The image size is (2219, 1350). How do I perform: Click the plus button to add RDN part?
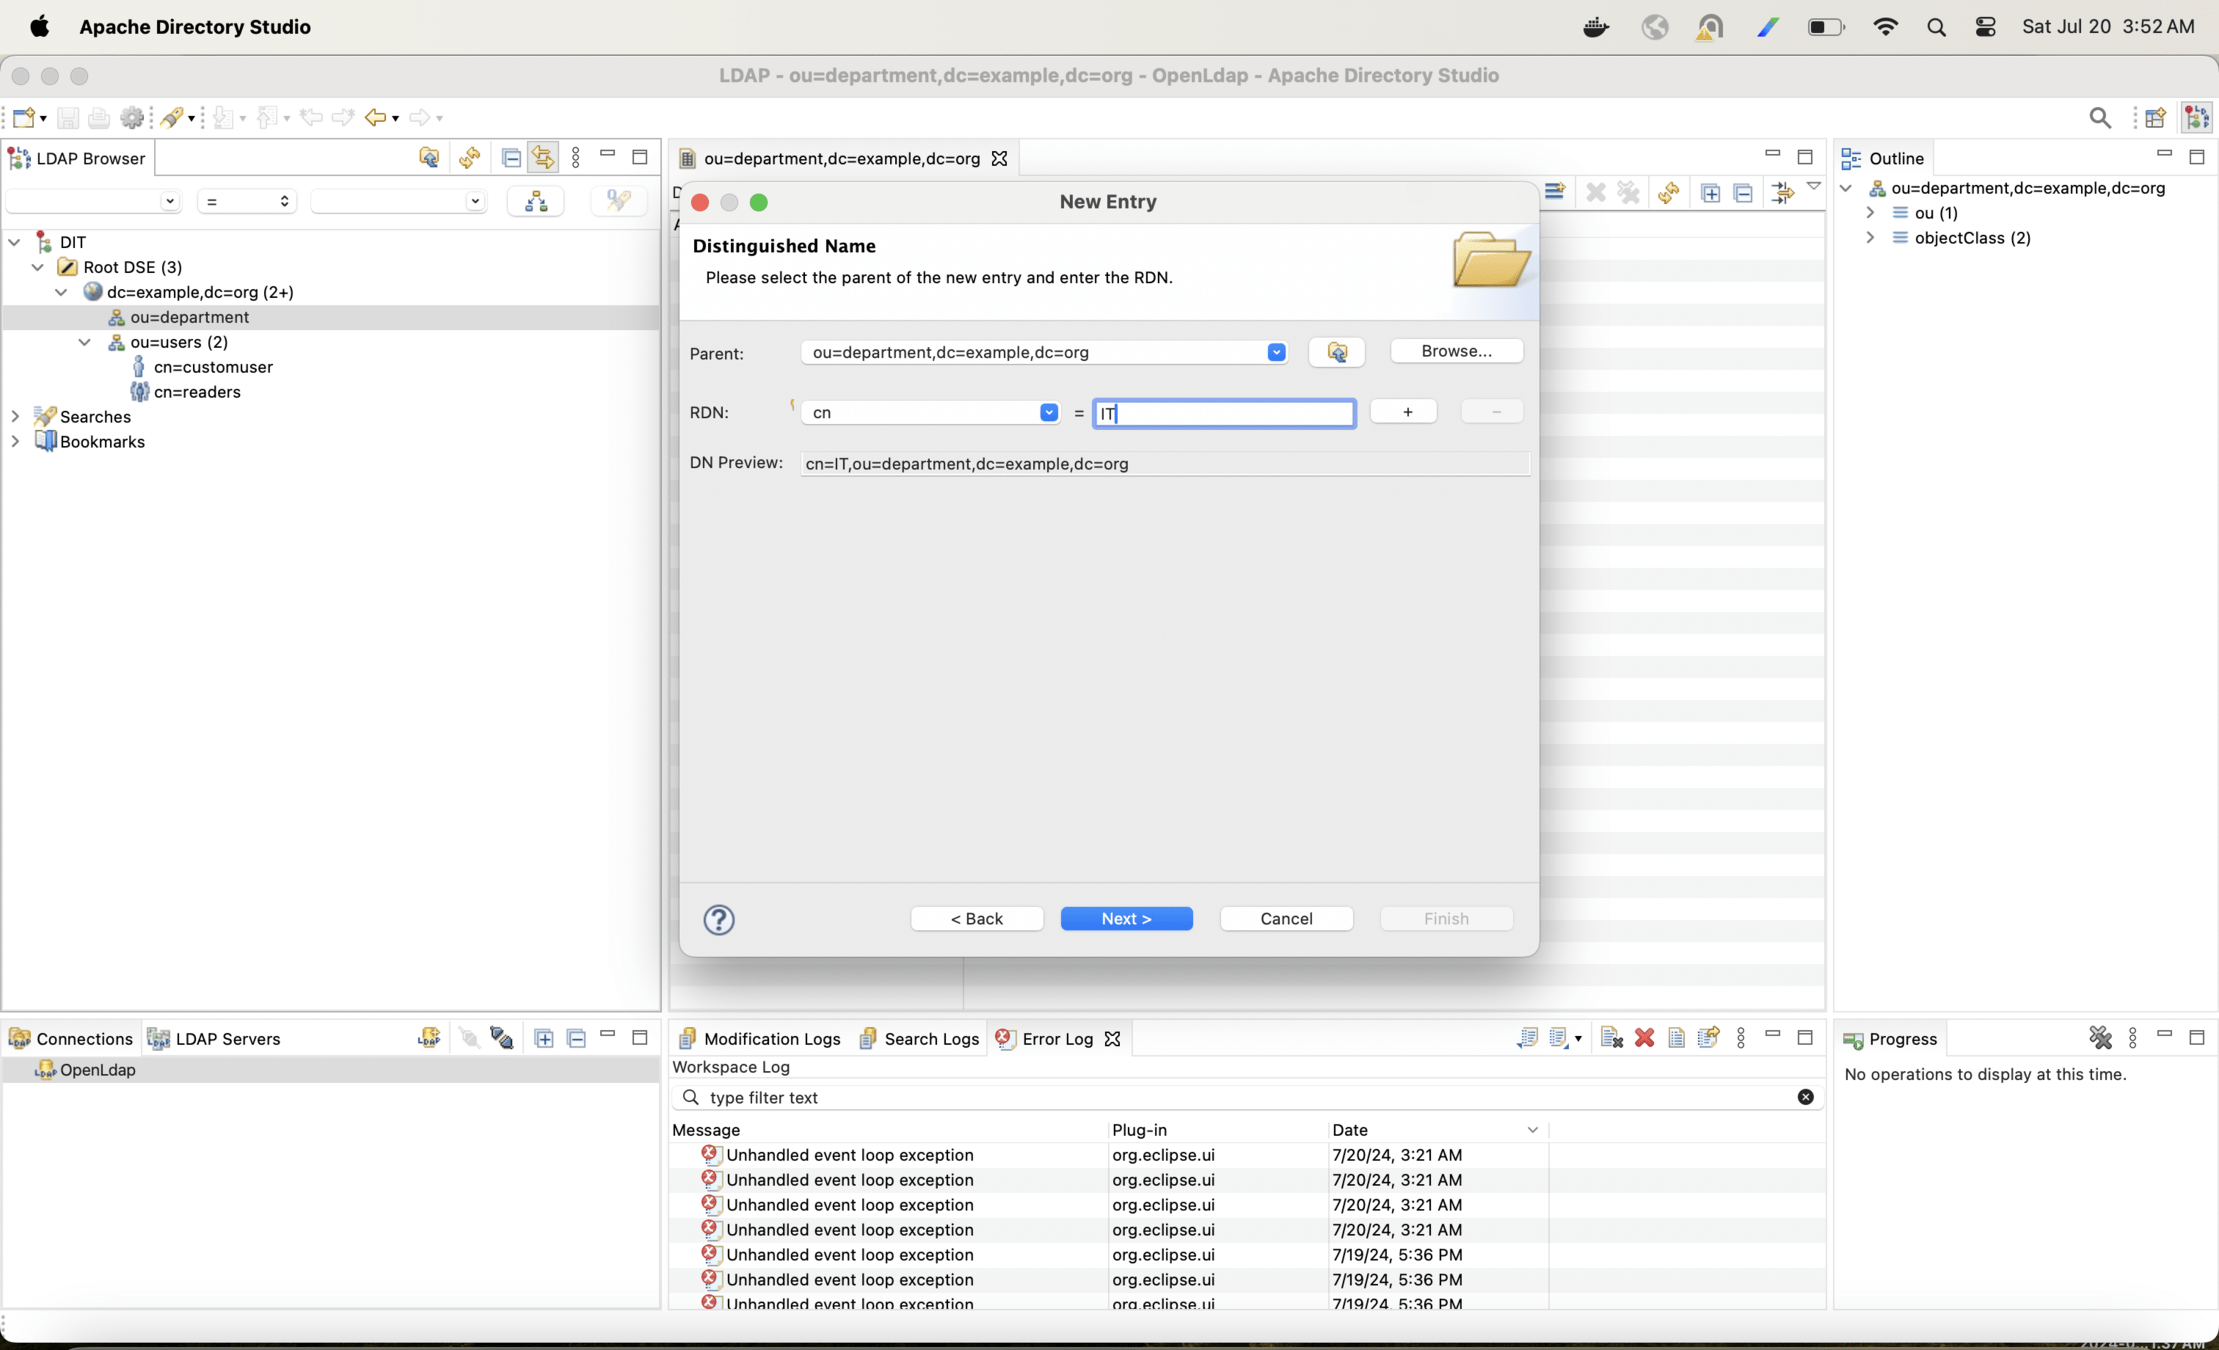point(1406,412)
